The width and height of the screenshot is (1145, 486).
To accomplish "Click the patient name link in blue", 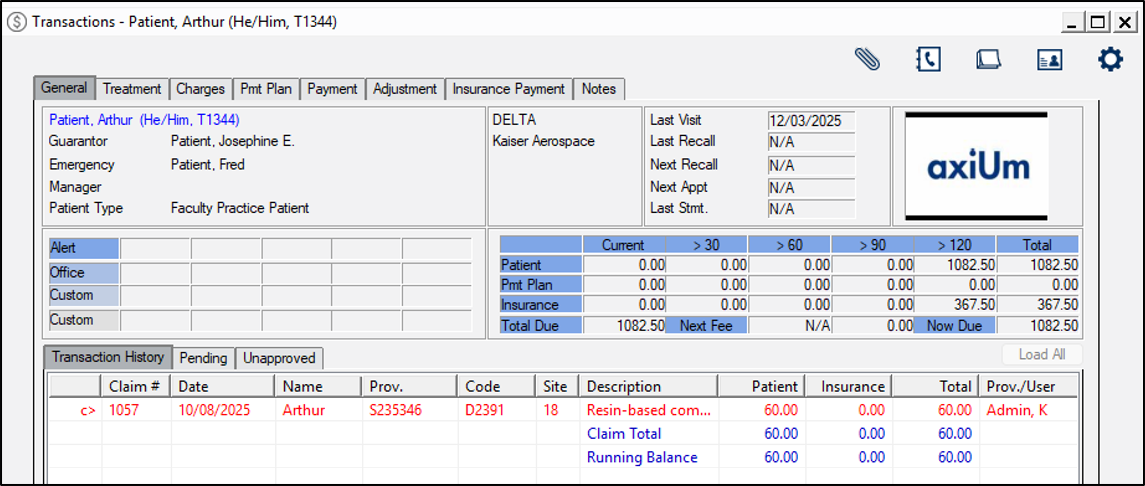I will (144, 119).
